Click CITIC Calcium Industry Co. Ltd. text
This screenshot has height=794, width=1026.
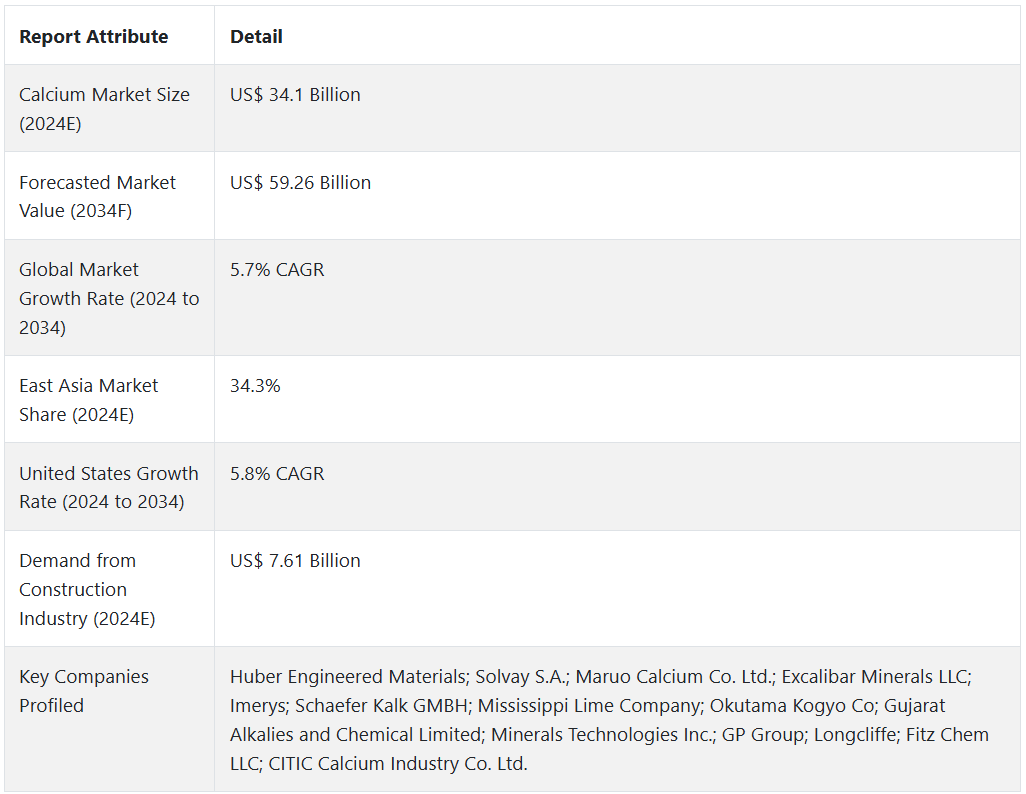(x=397, y=764)
